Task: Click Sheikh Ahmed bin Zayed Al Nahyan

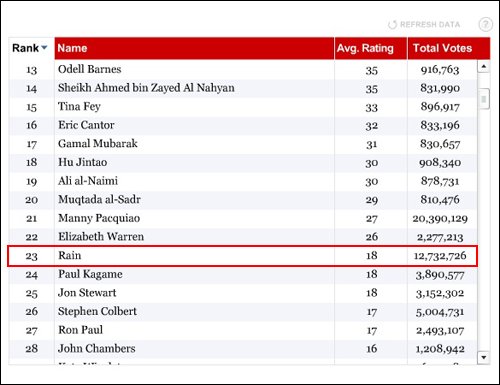Action: pyautogui.click(x=146, y=88)
